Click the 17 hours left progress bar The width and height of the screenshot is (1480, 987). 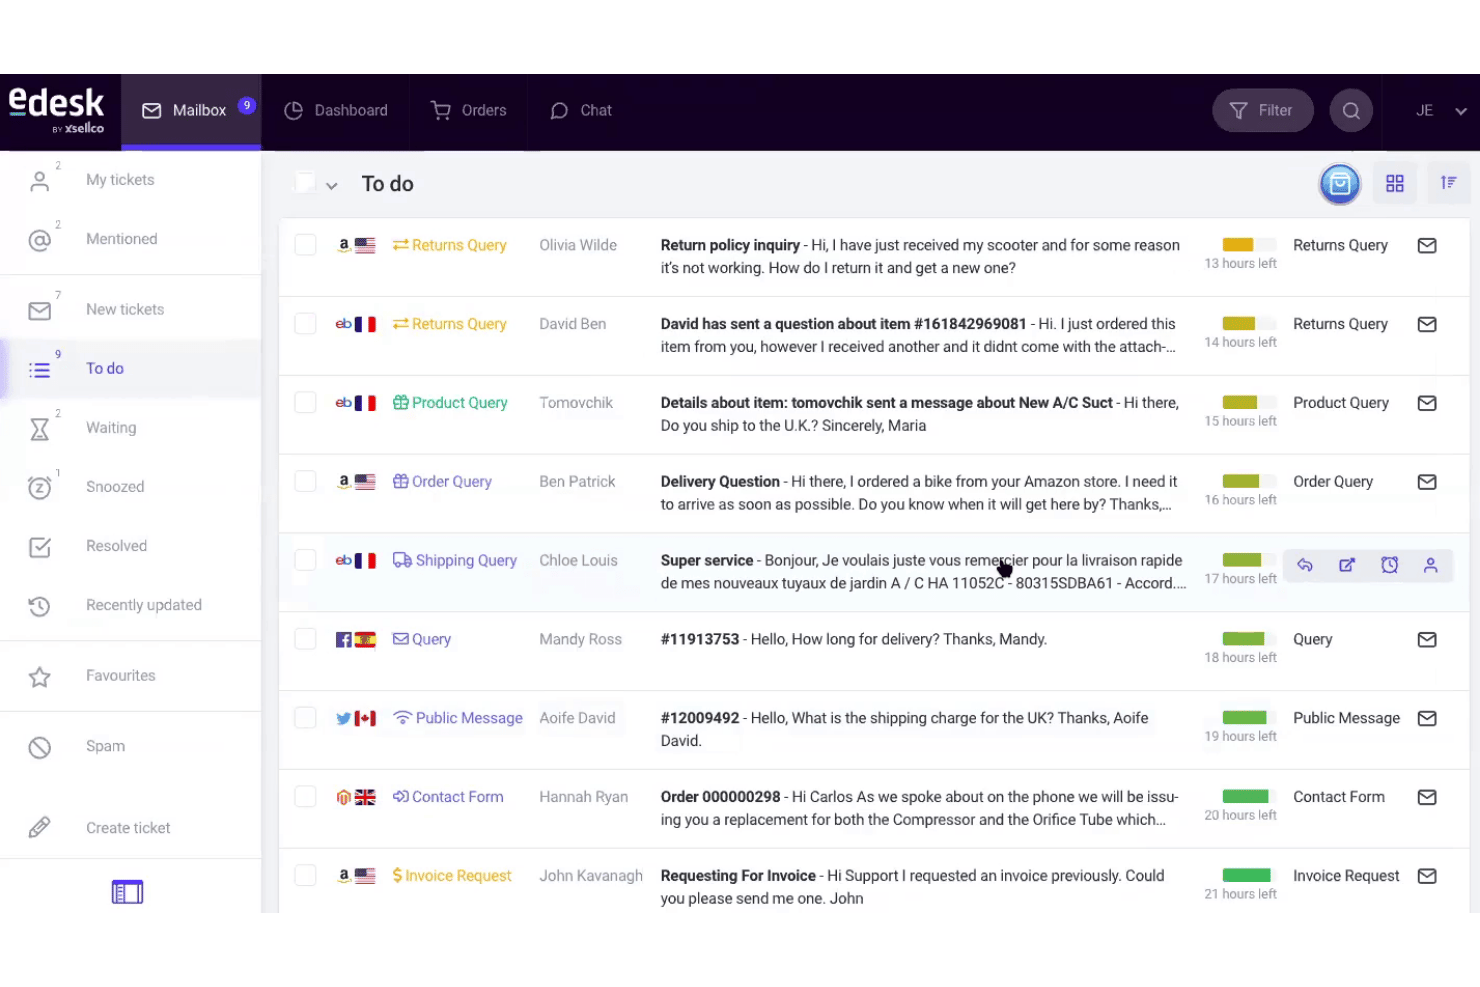(1249, 560)
